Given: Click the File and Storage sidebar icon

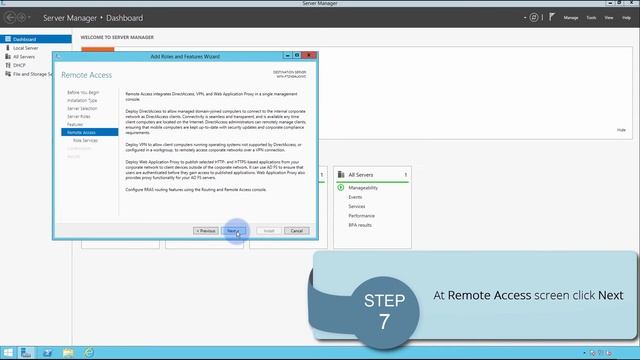Looking at the screenshot, I should (8, 74).
